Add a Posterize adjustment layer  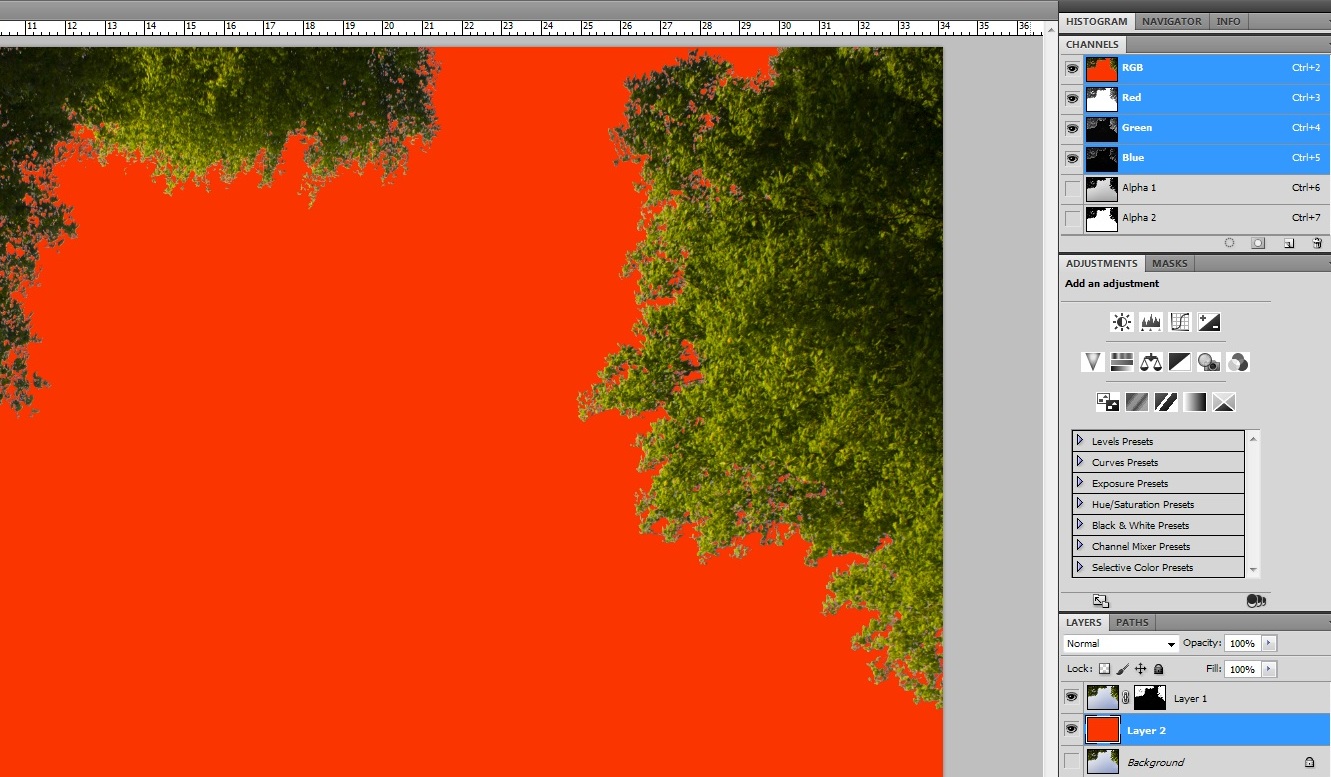pyautogui.click(x=1137, y=402)
